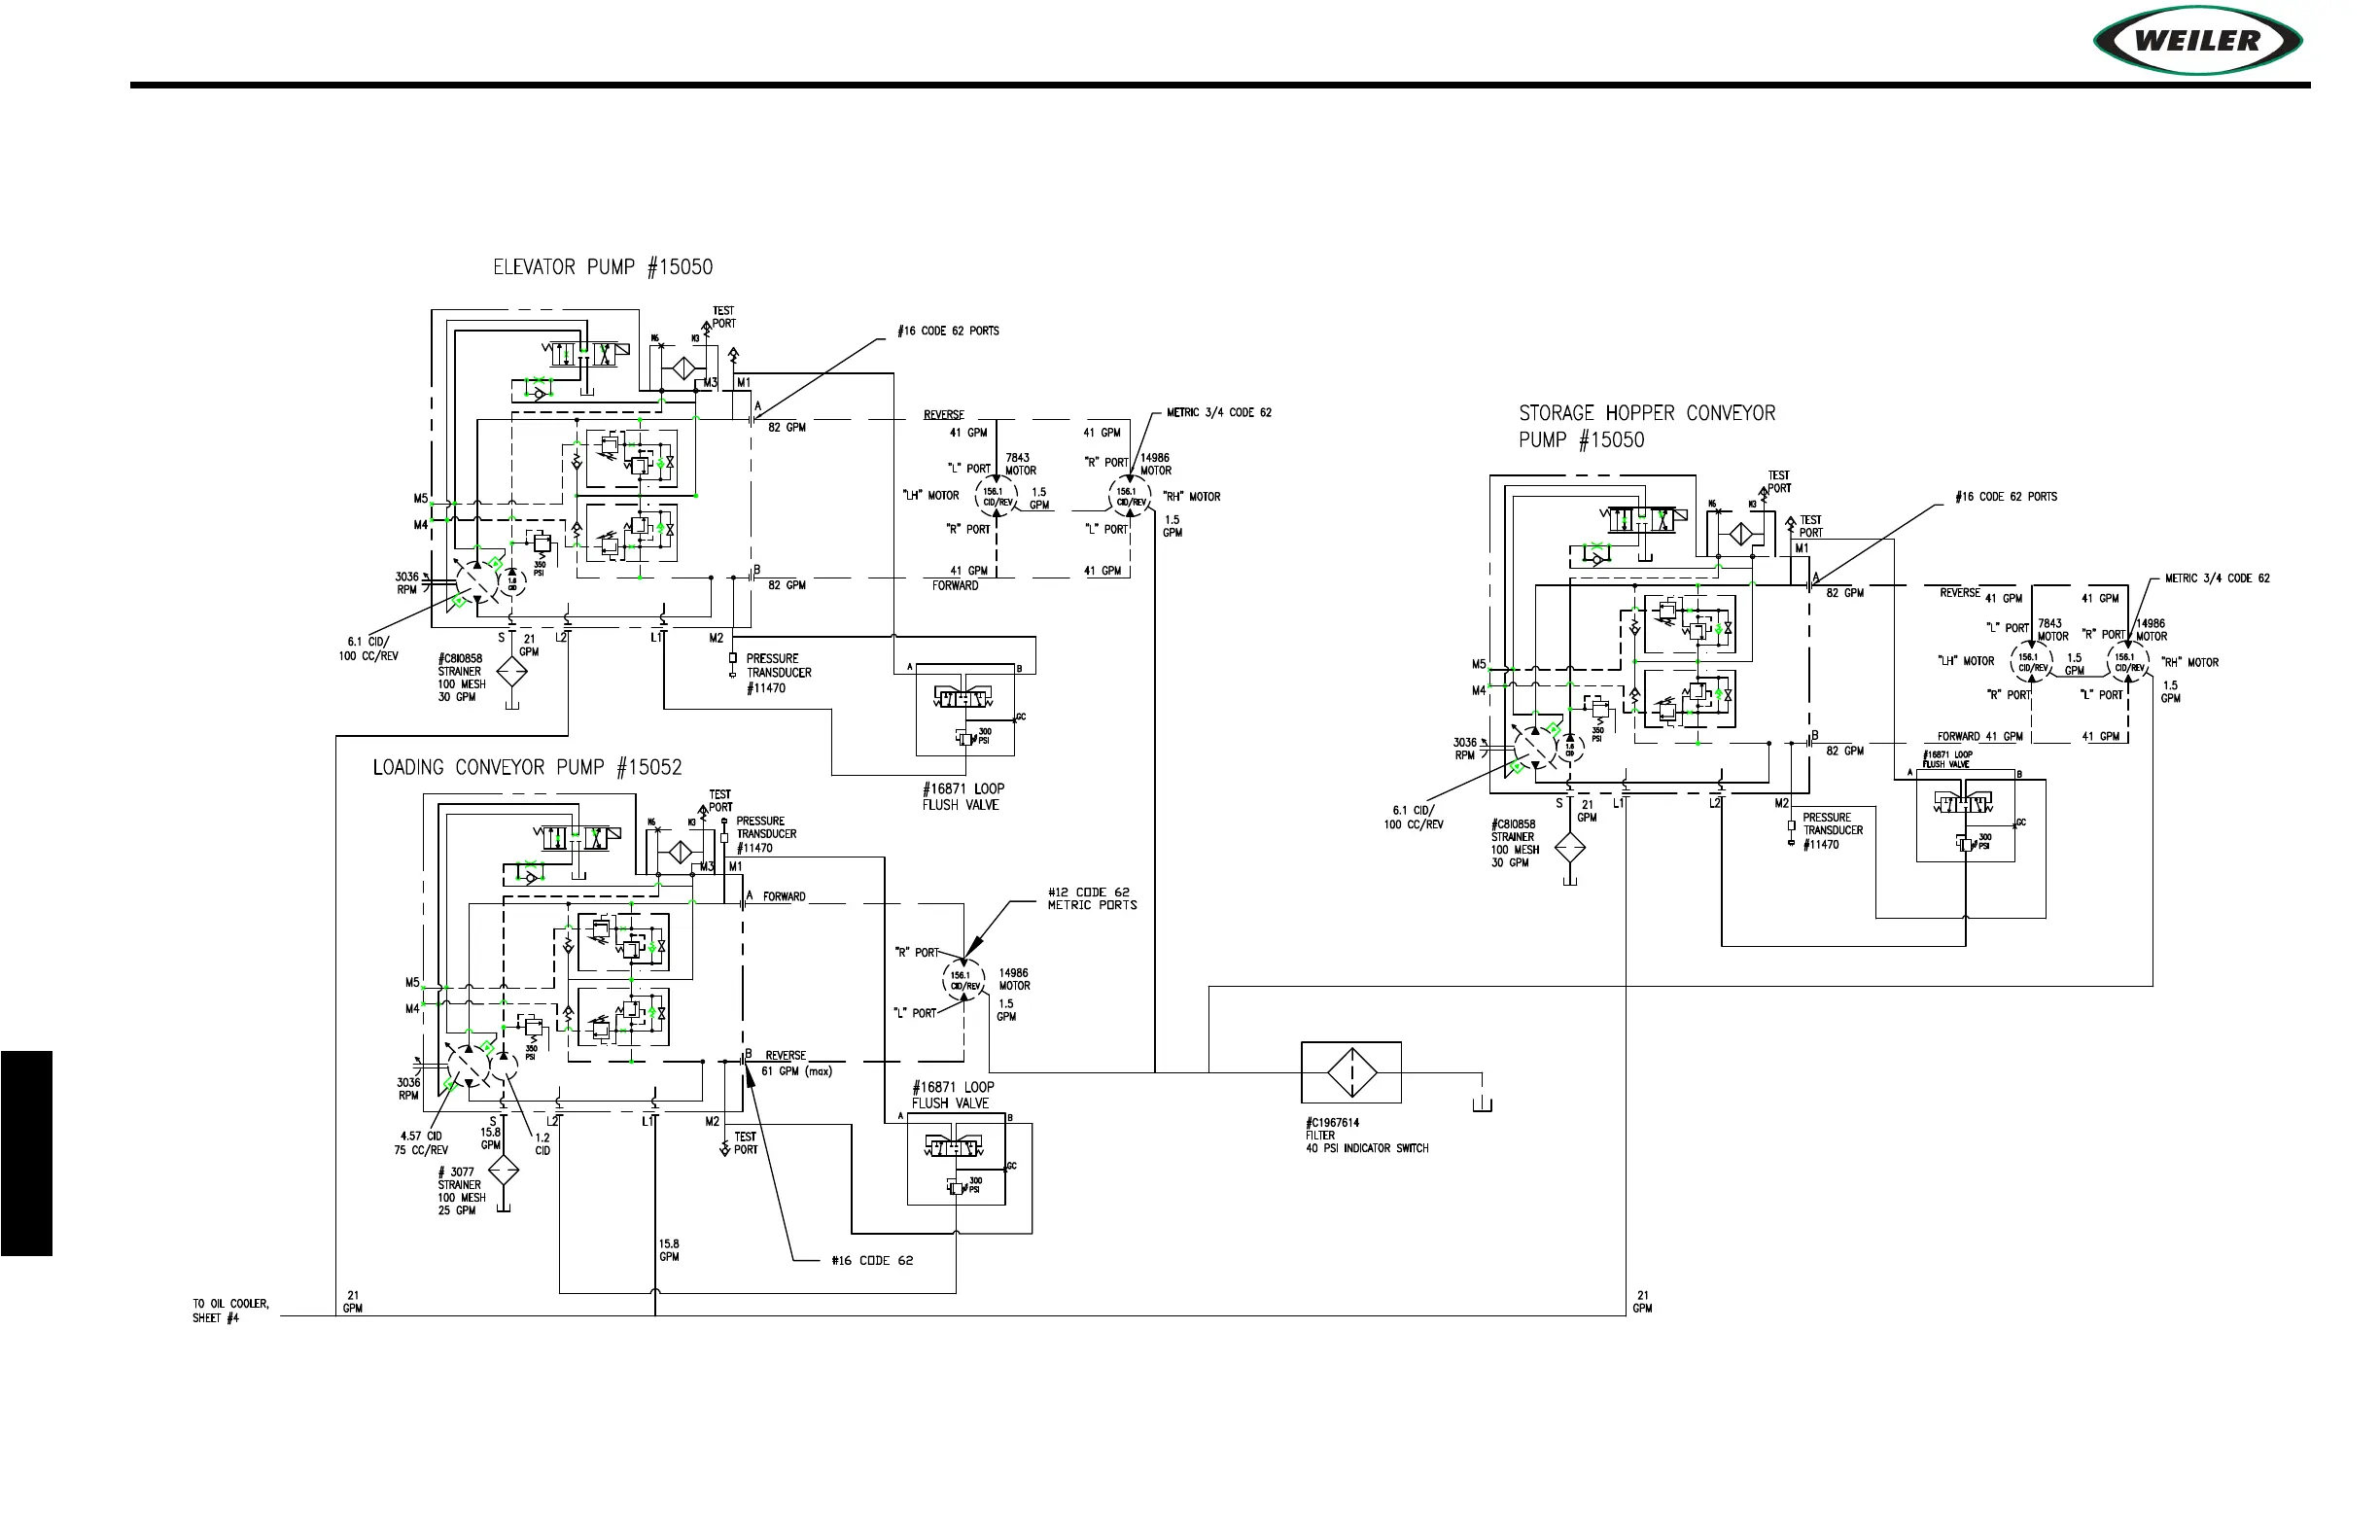Click the Weiler logo
Image resolution: width=2380 pixels, height=1540 pixels.
[x=2197, y=40]
